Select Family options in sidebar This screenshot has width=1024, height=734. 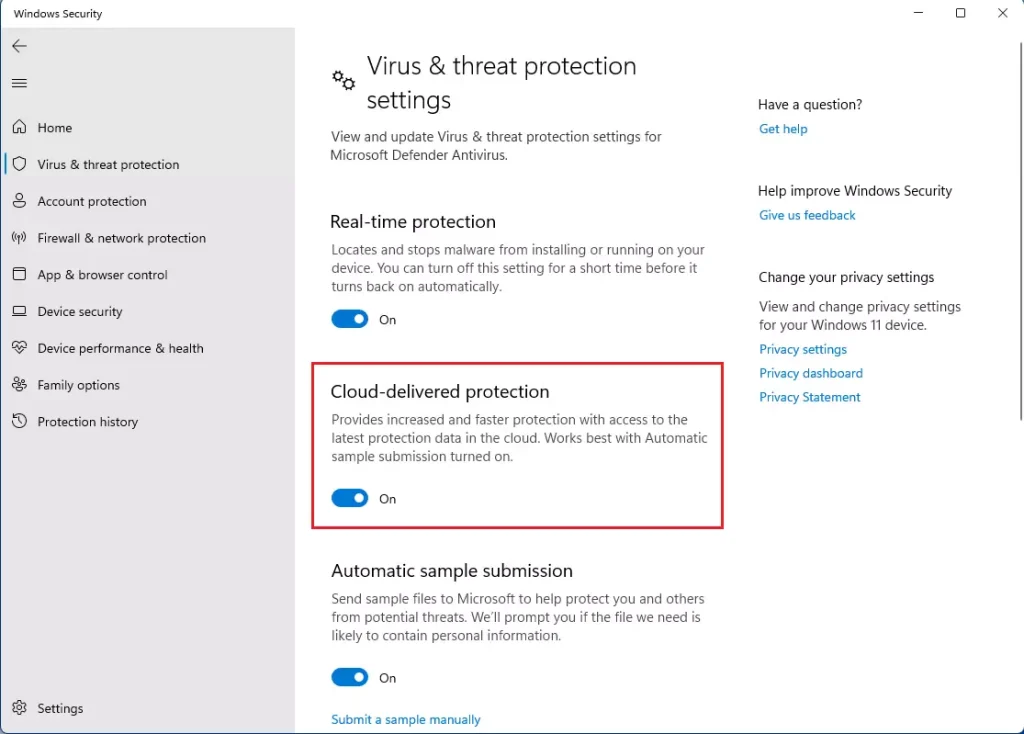[x=79, y=385]
